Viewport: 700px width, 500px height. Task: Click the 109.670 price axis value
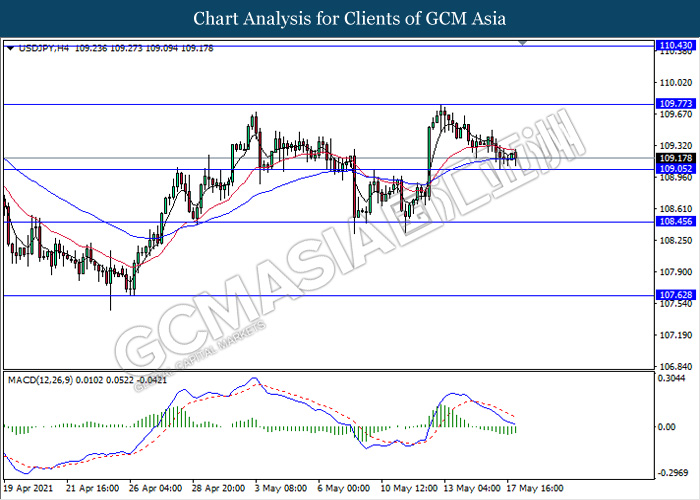click(676, 114)
